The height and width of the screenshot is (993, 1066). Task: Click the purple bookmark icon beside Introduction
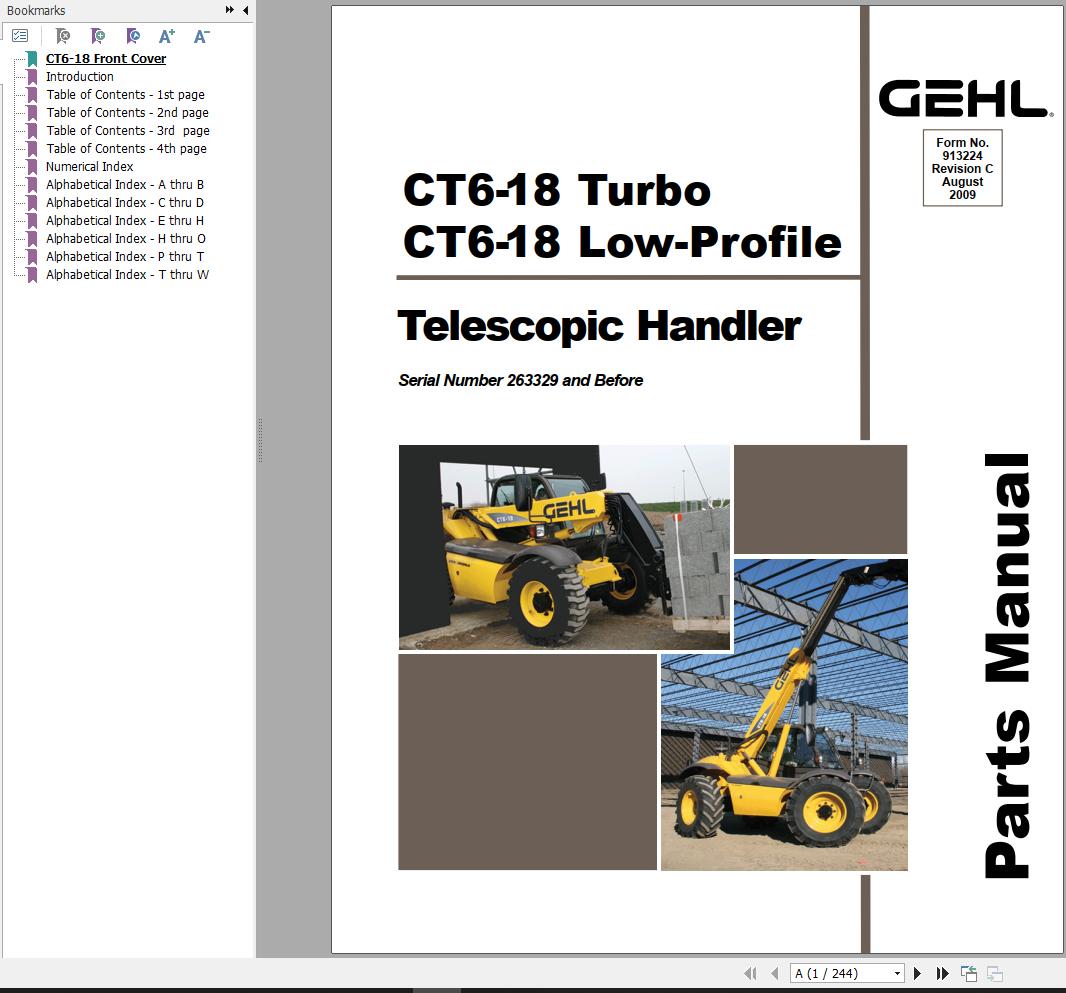click(32, 77)
